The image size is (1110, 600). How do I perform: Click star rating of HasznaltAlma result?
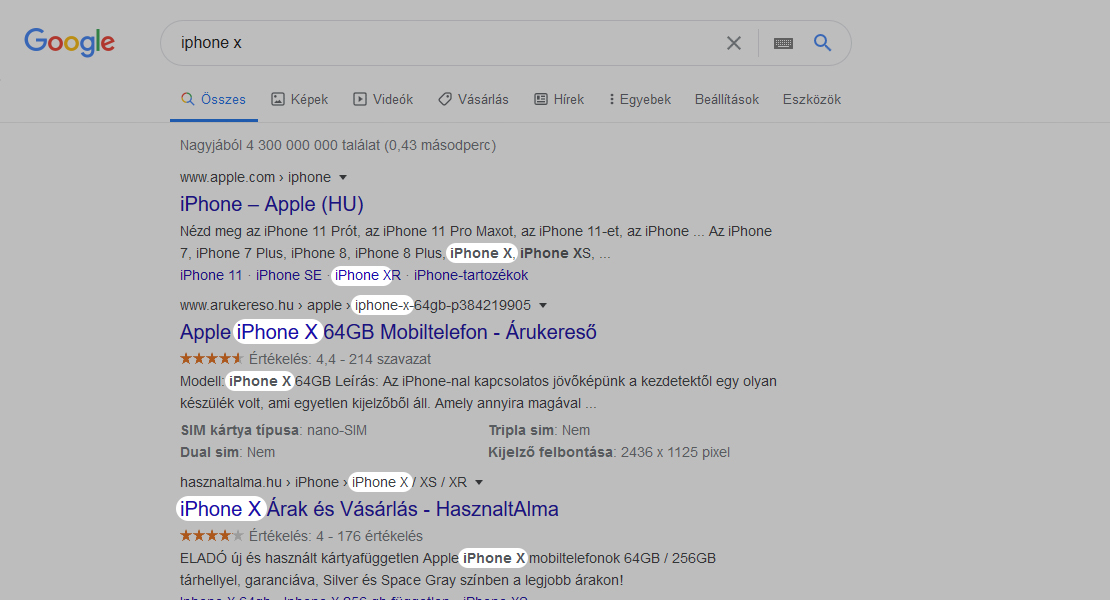pos(211,536)
